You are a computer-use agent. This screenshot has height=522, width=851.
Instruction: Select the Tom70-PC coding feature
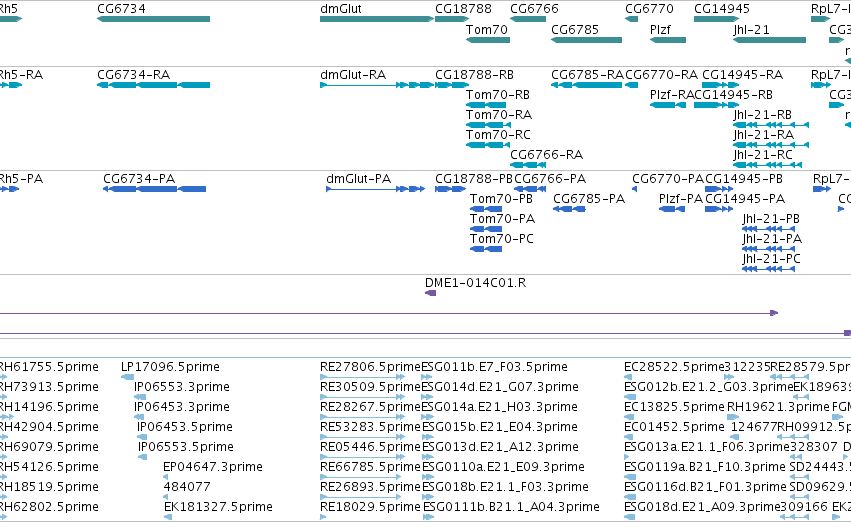[486, 249]
